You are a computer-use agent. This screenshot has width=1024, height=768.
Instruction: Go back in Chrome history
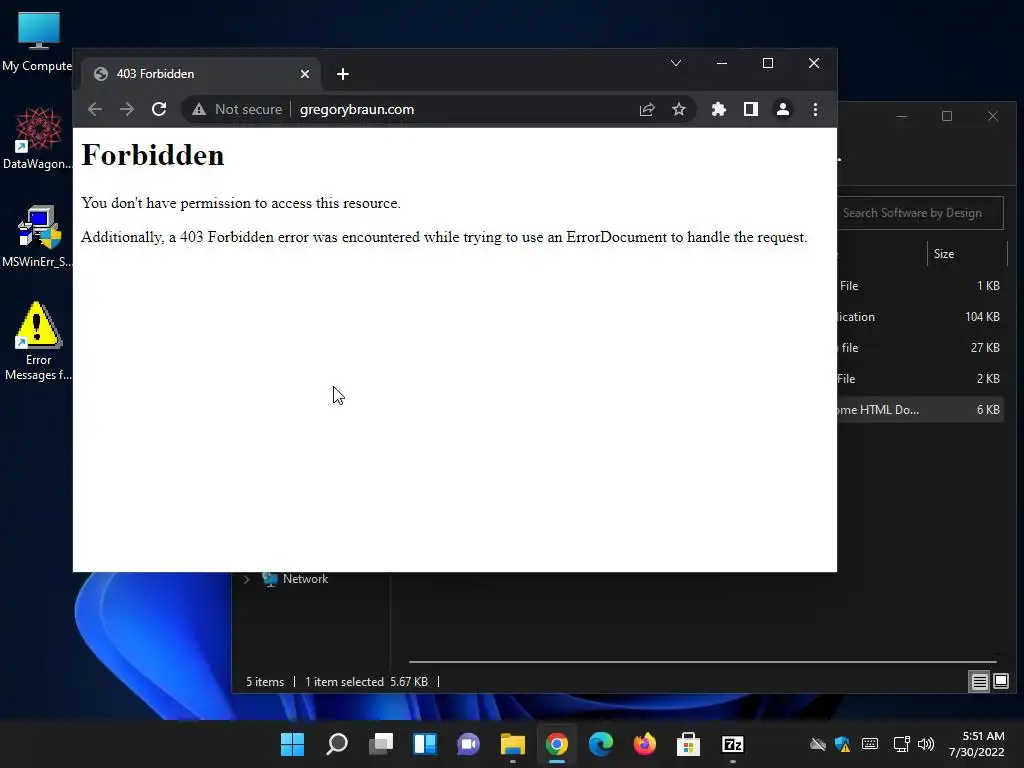pos(95,109)
